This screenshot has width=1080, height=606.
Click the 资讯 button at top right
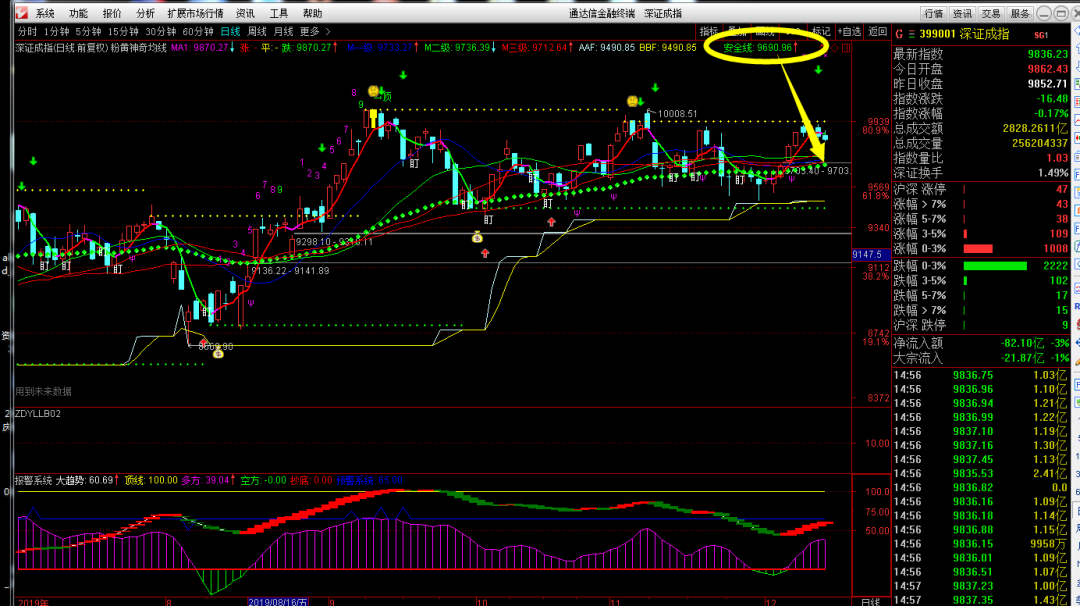click(962, 13)
